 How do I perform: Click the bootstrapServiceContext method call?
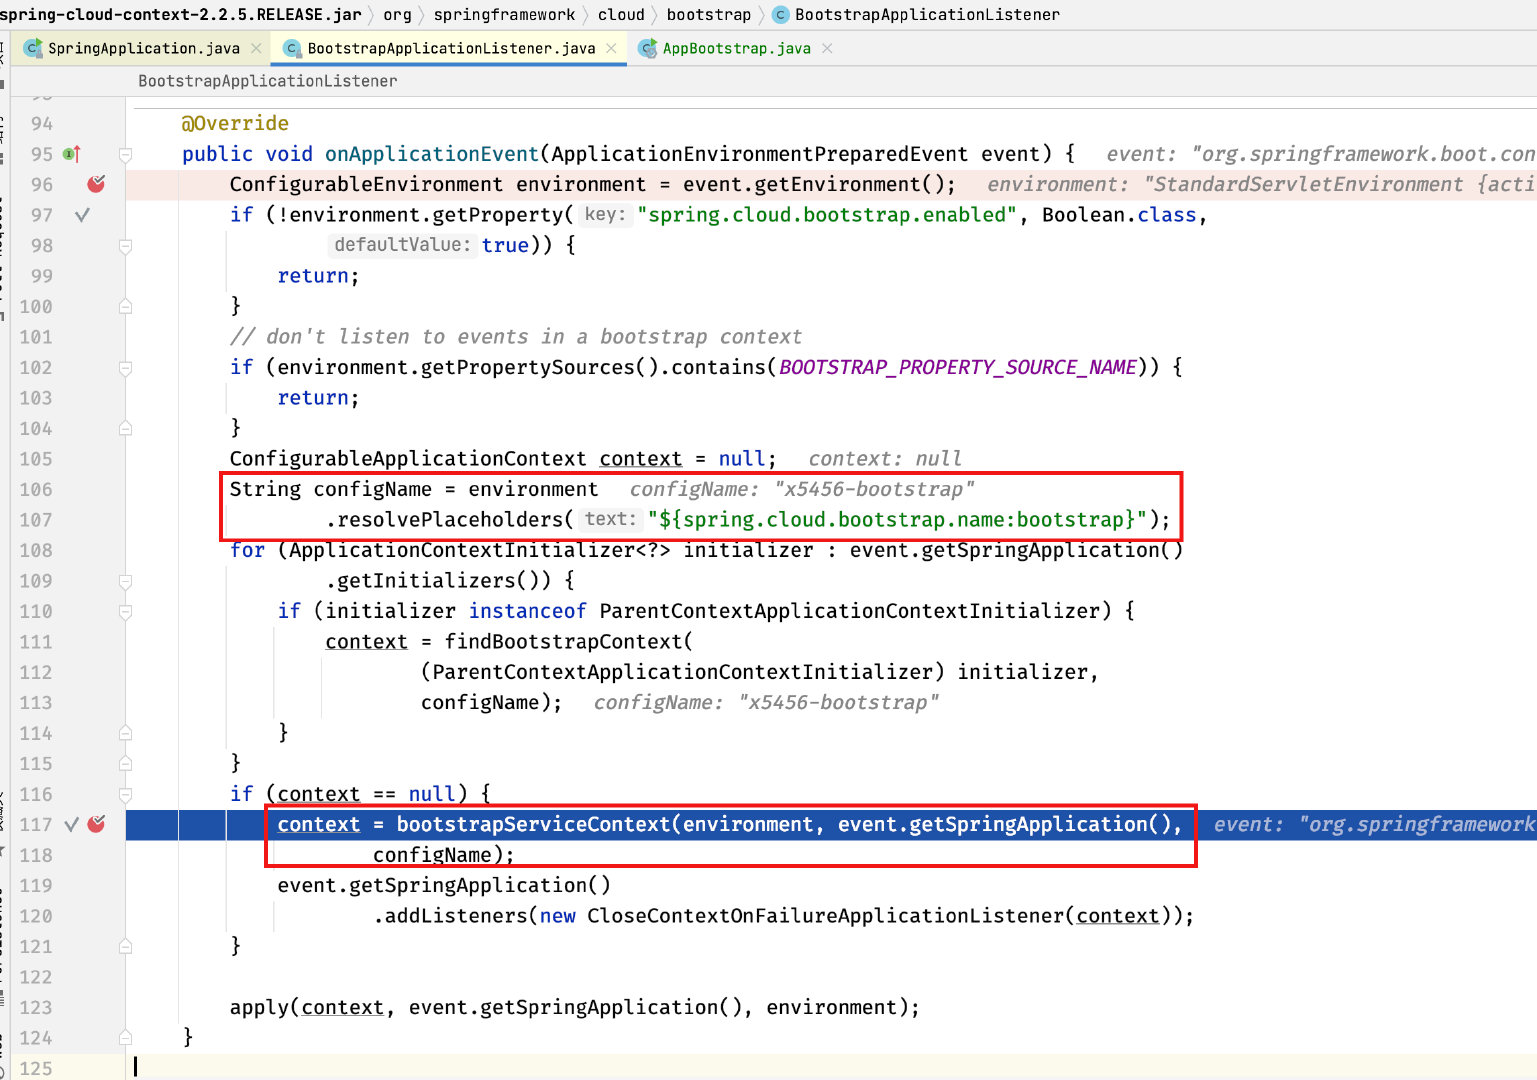(x=533, y=824)
